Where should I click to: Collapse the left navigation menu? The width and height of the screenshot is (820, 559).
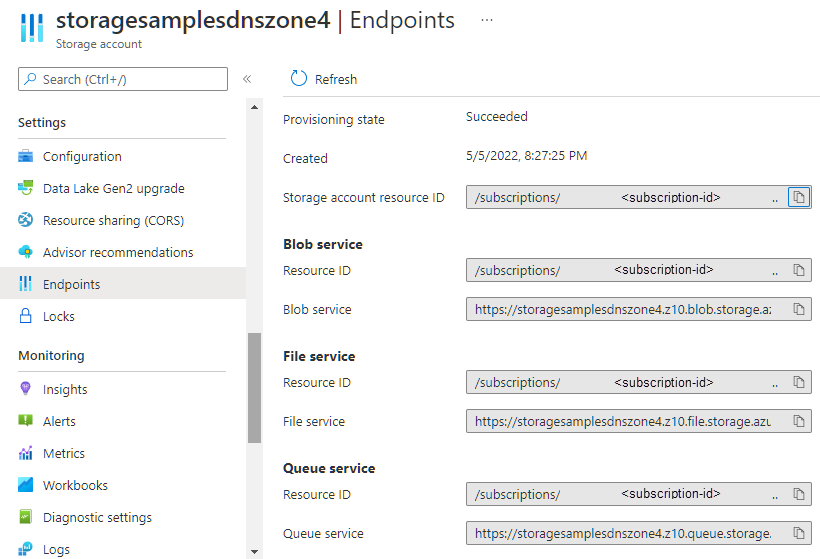click(247, 79)
